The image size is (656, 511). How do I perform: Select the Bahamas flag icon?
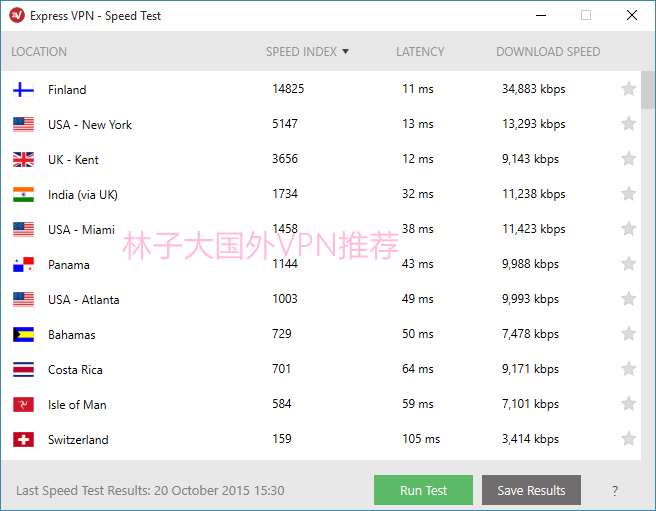click(x=23, y=334)
